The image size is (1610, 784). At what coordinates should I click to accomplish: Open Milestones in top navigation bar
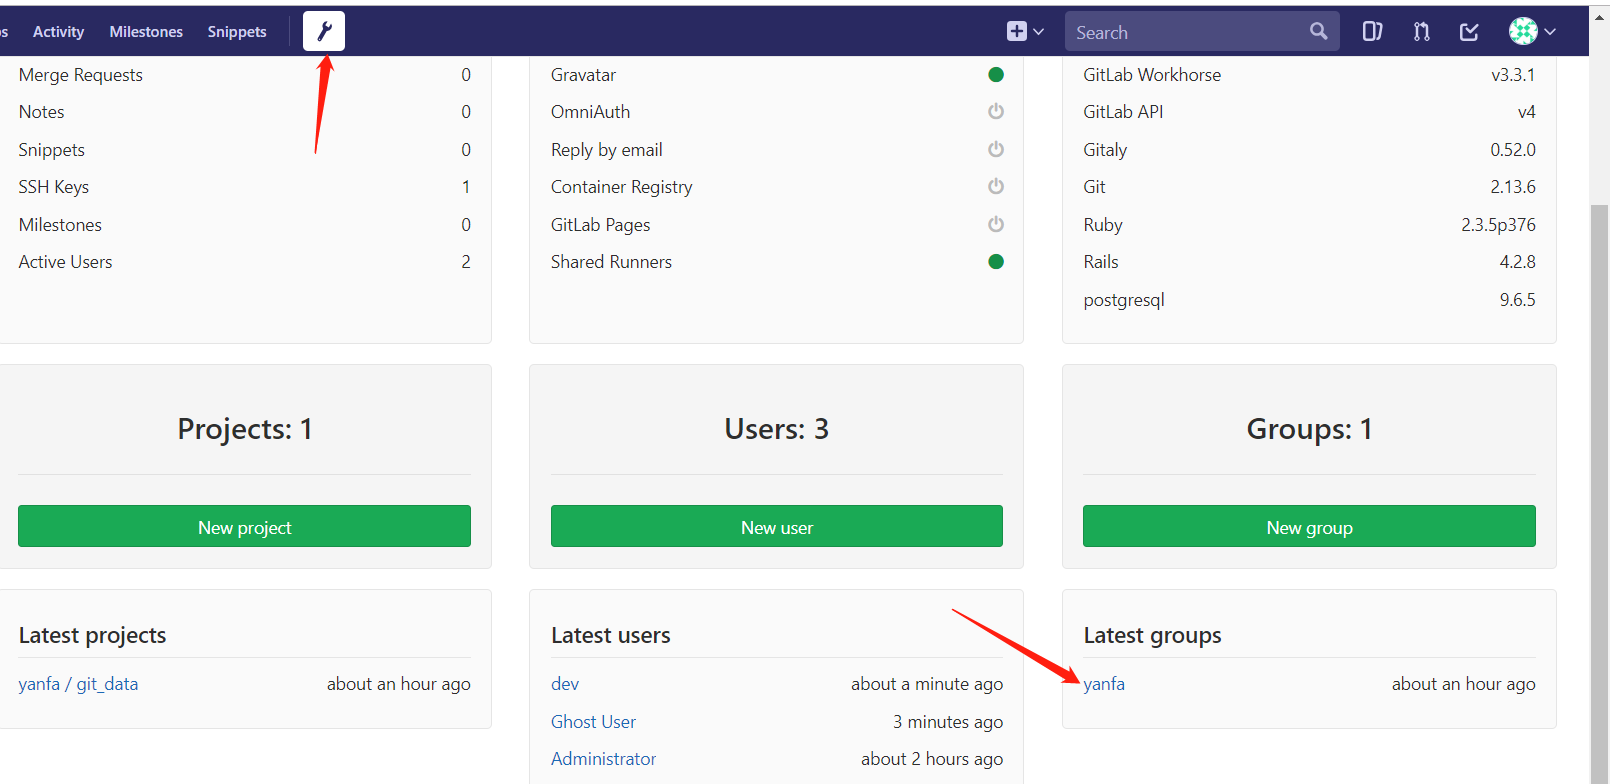pyautogui.click(x=146, y=32)
